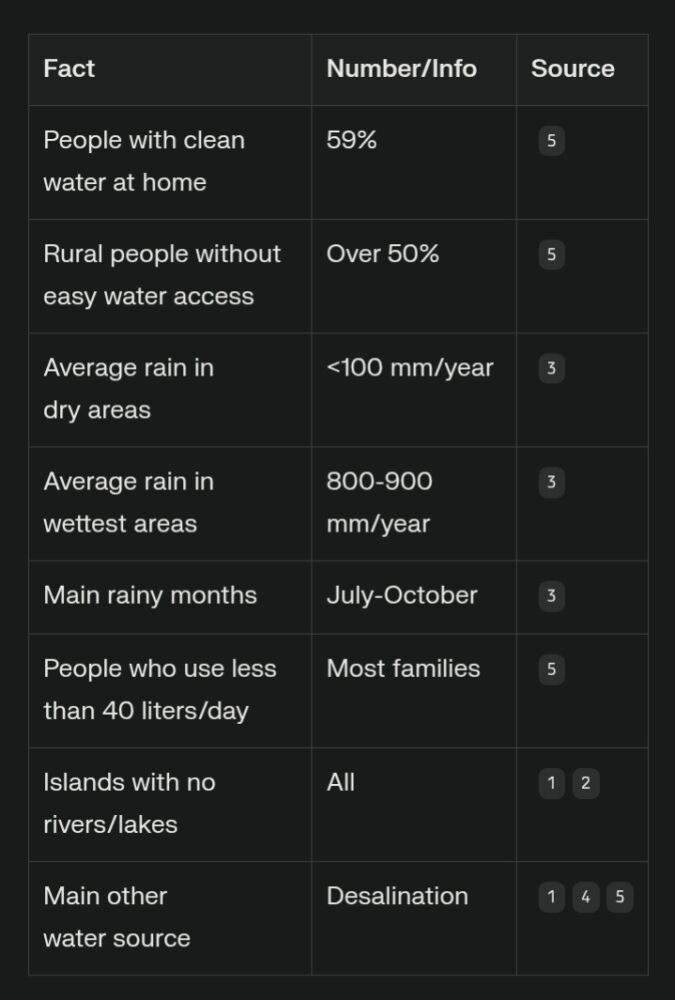Open source 5 badge in desalination row
Screen dimensions: 675x1000
point(619,898)
